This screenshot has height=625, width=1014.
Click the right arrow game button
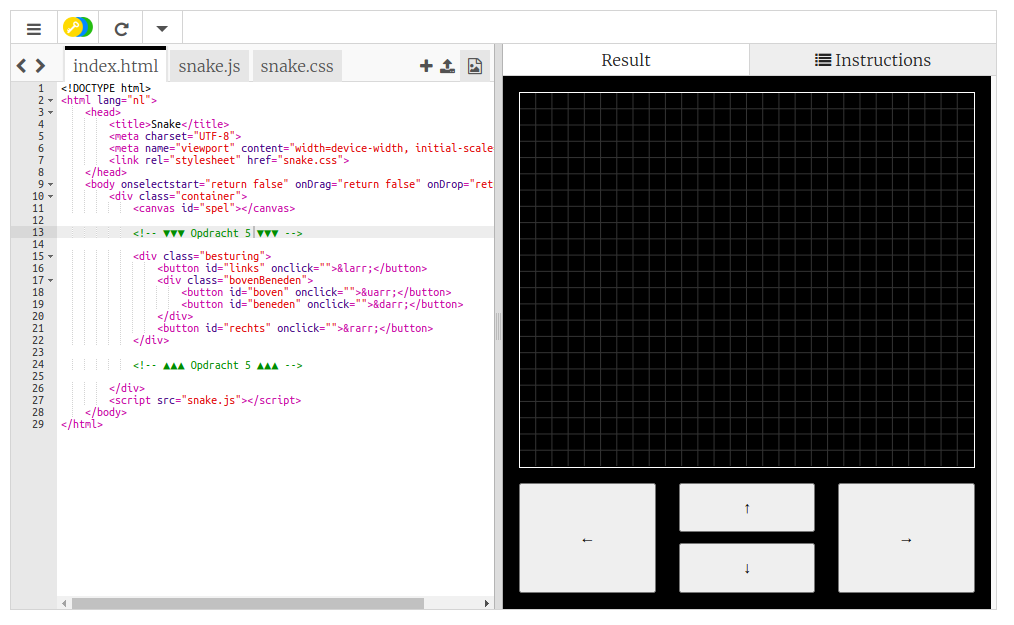[x=906, y=538]
